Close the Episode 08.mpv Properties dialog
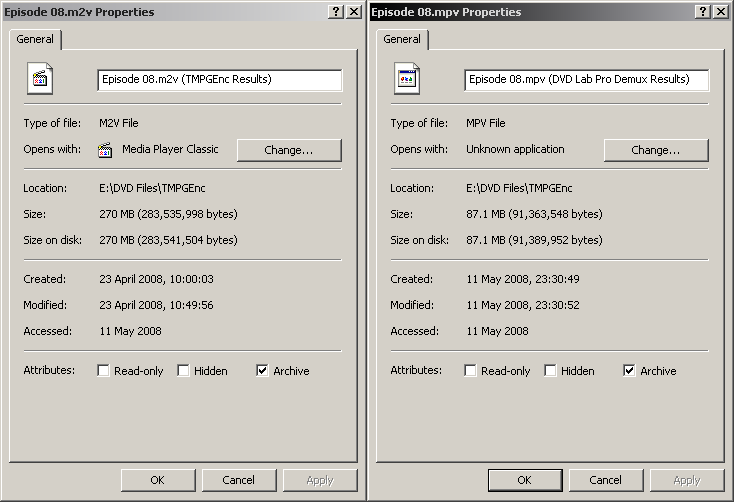Viewport: 734px width, 502px height. (721, 12)
